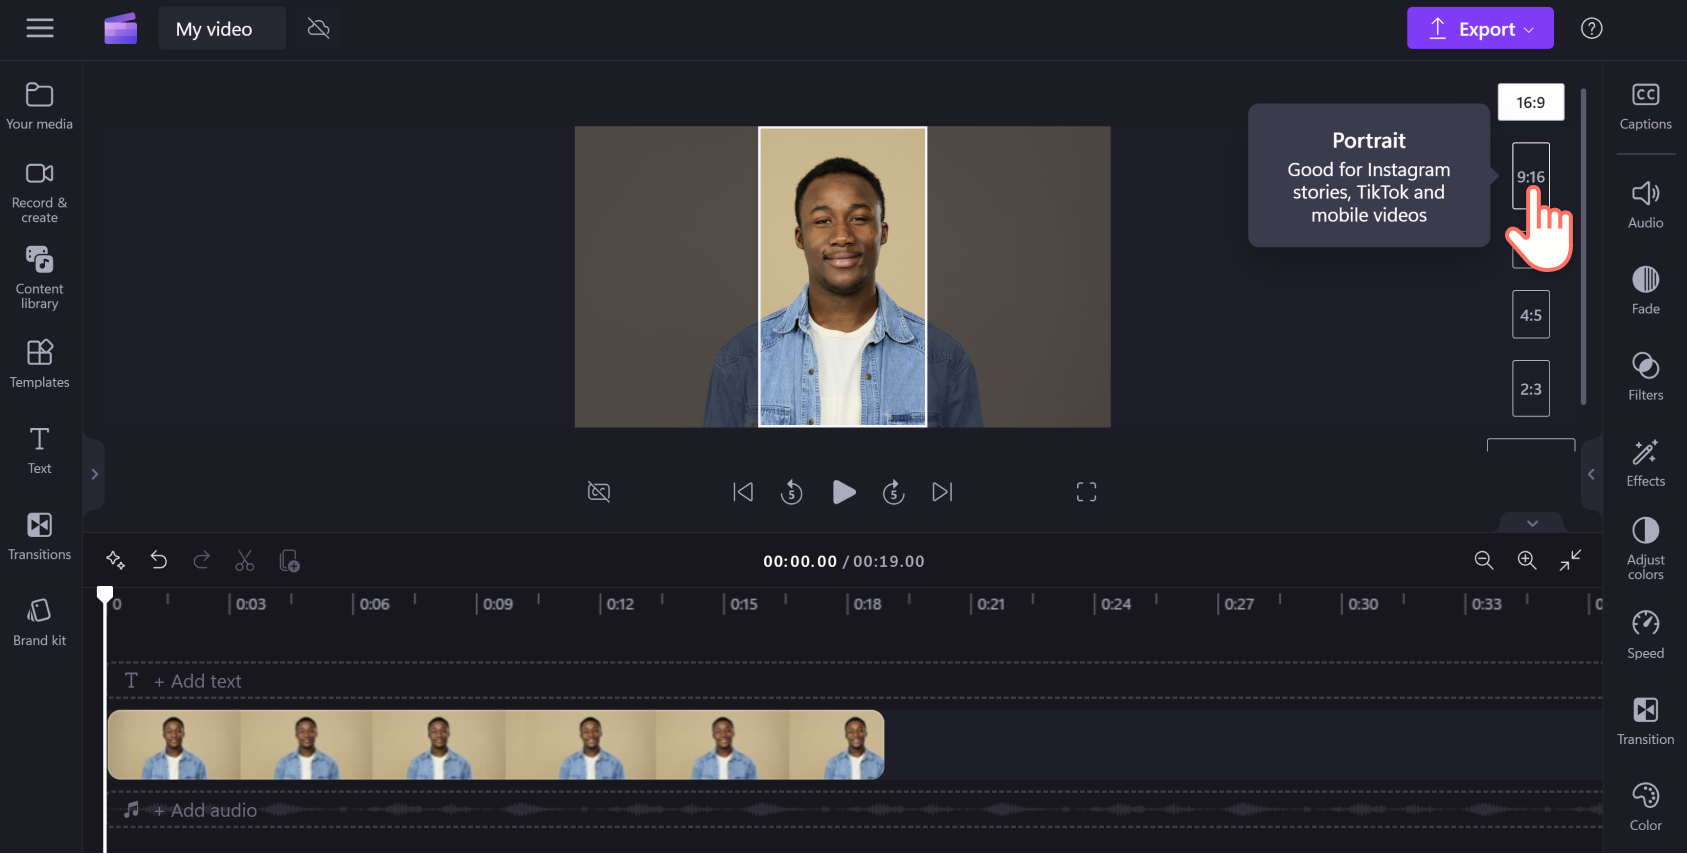1687x854 pixels.
Task: Click Add audio on the timeline
Action: pyautogui.click(x=205, y=810)
